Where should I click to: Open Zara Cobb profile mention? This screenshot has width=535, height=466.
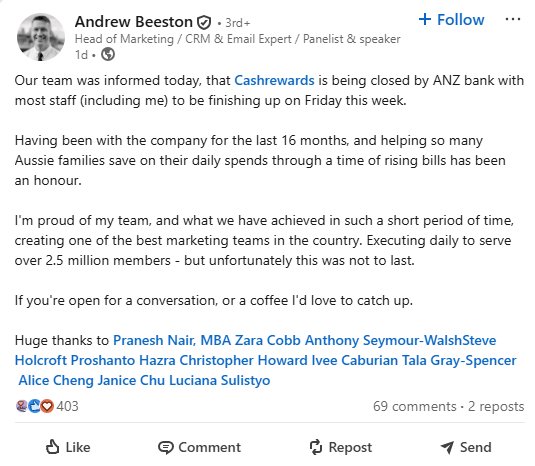click(x=268, y=340)
